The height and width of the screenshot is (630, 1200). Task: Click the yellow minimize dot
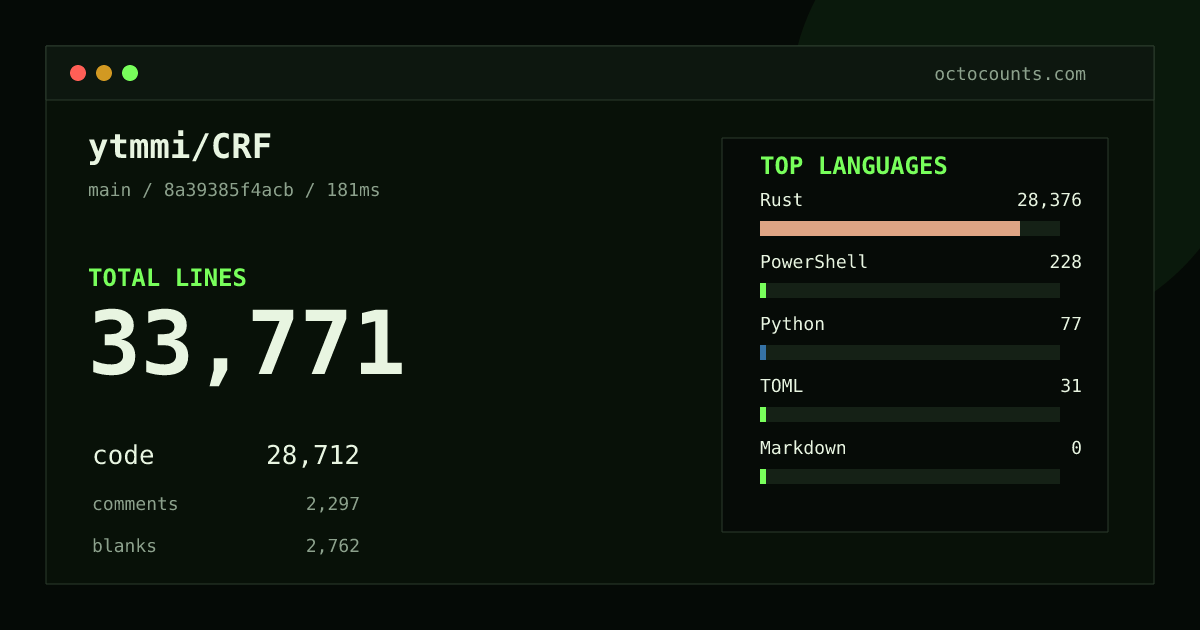click(x=104, y=73)
